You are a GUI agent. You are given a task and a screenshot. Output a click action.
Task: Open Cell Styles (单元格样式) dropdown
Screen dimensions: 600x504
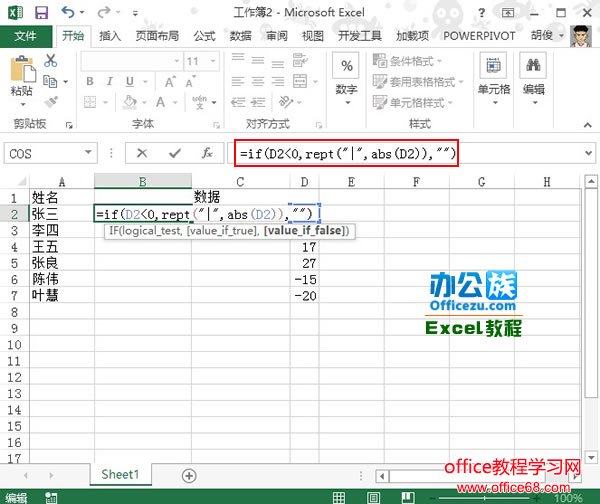tap(412, 102)
